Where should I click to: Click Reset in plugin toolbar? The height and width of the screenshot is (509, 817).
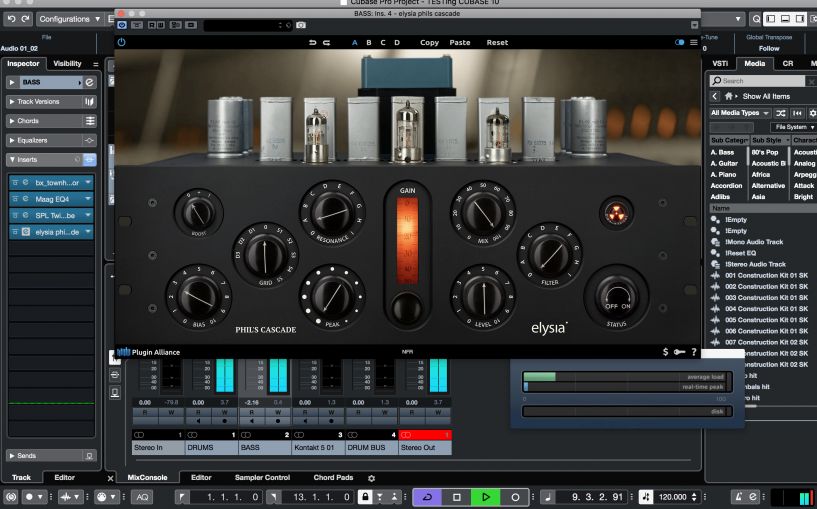(497, 43)
